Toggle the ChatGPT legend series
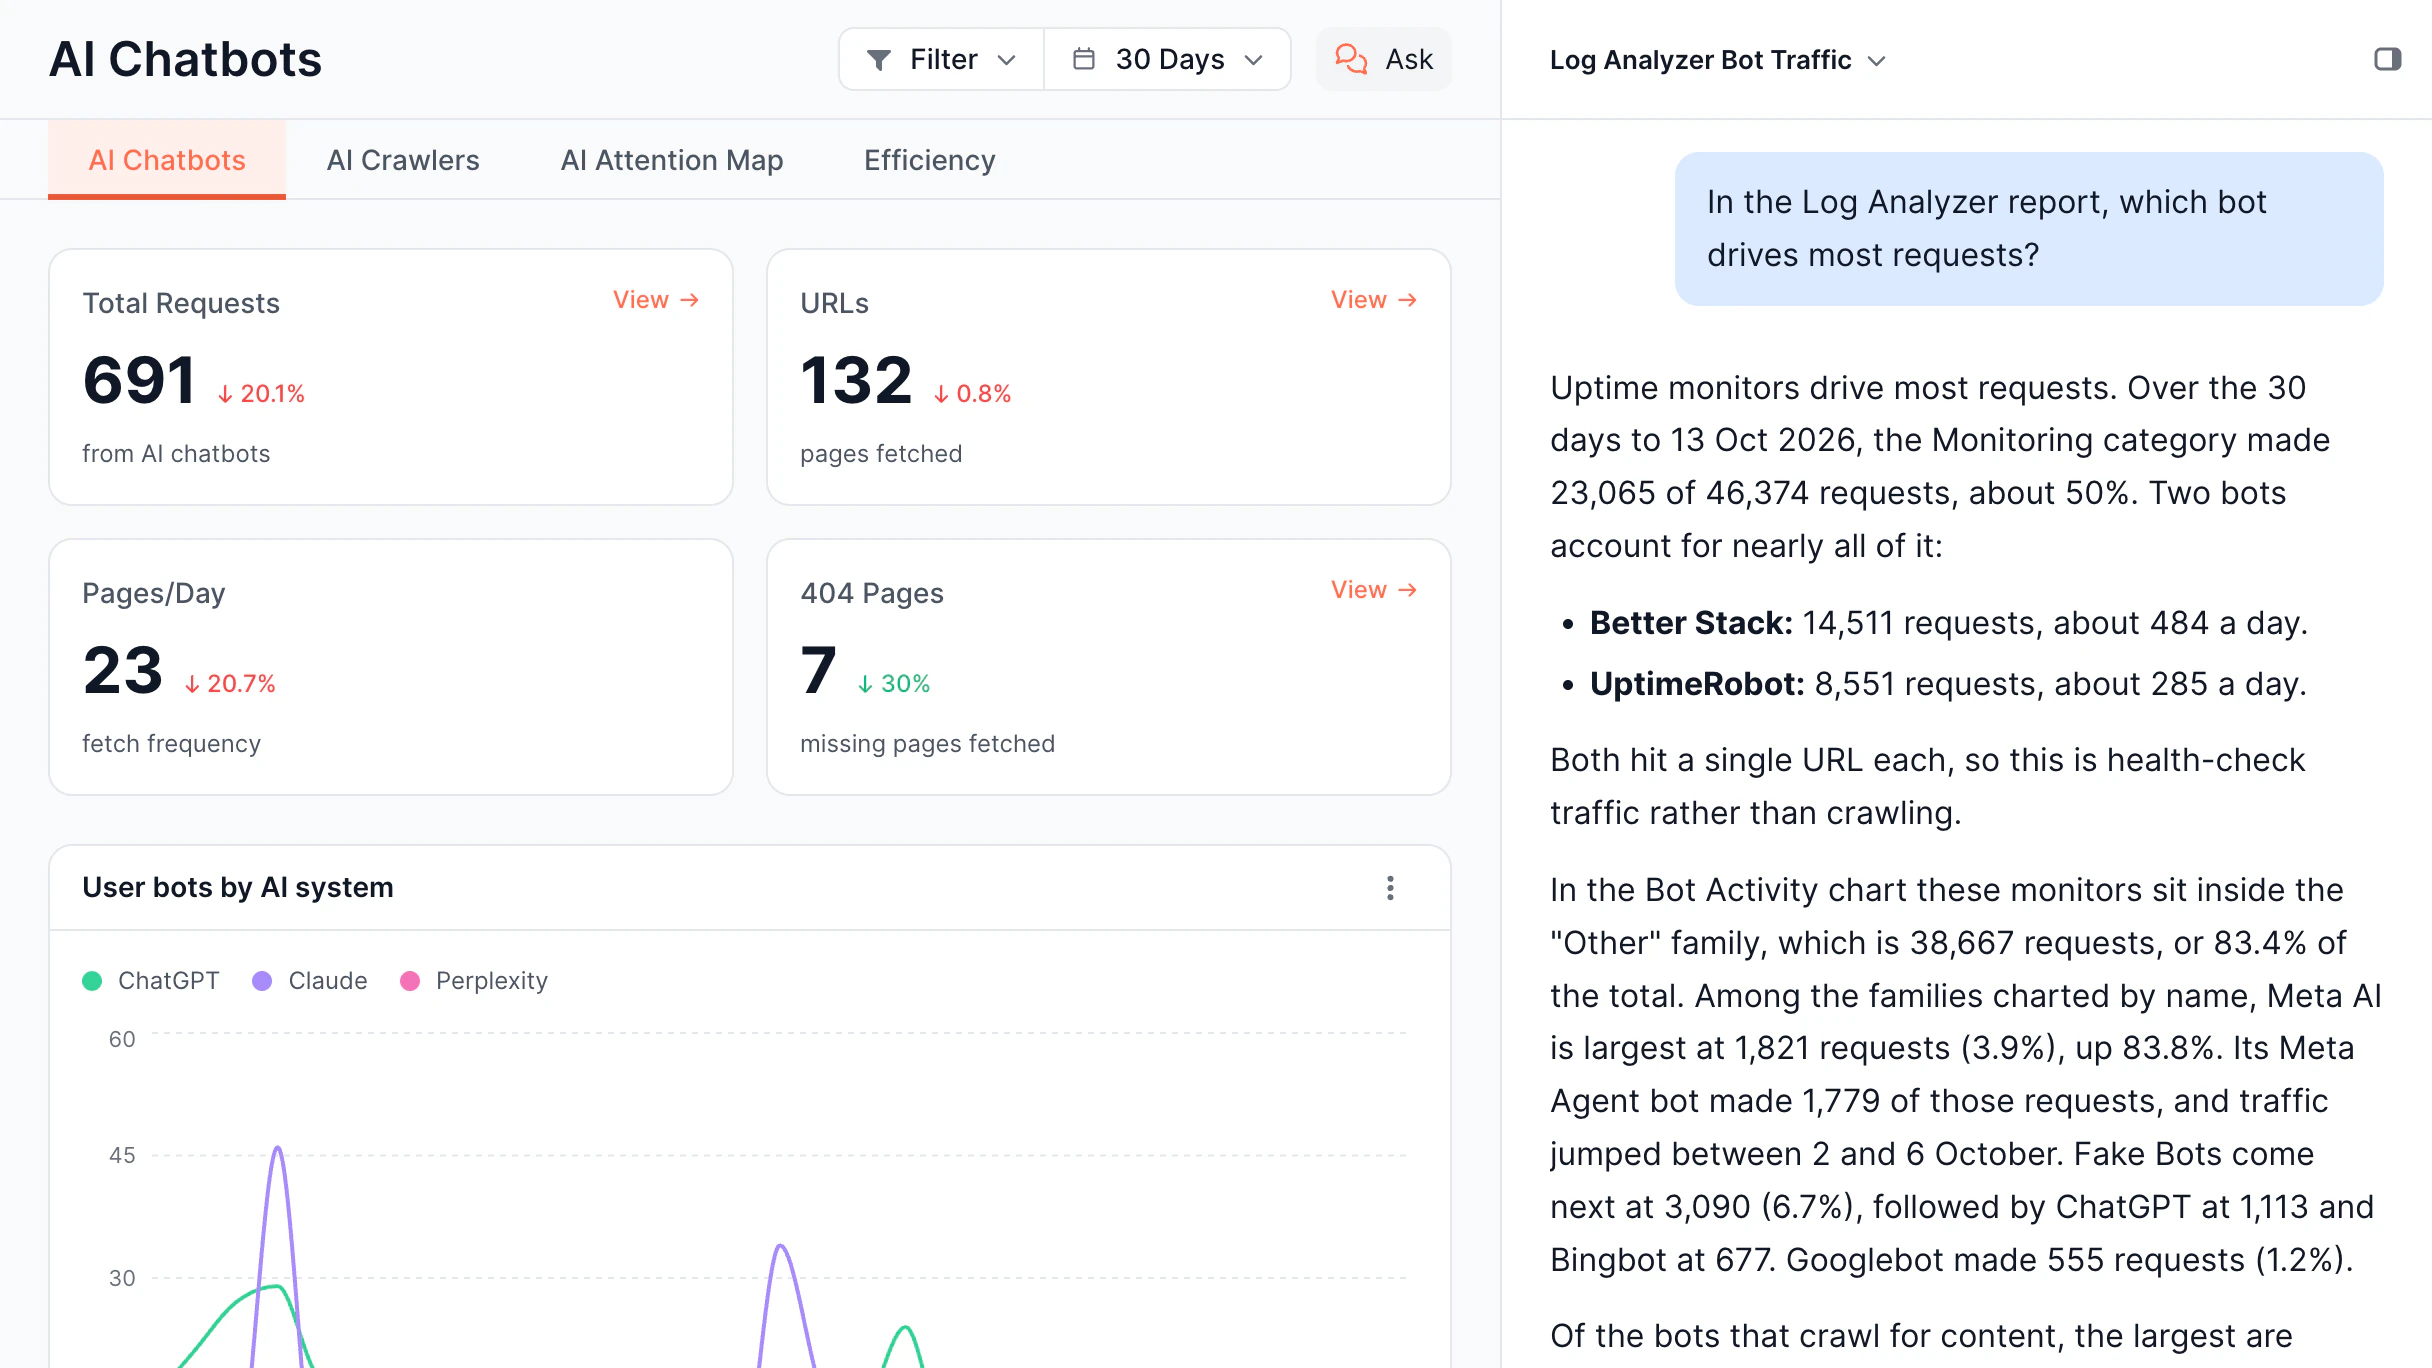2432x1368 pixels. click(x=151, y=981)
